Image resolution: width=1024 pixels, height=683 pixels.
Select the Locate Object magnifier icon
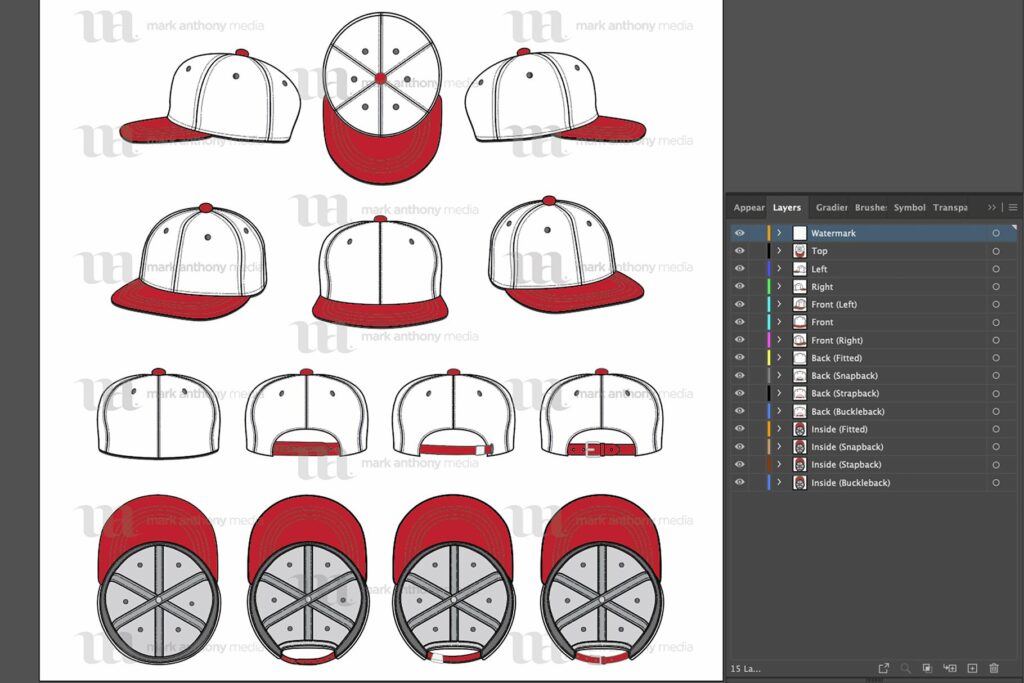[x=905, y=667]
